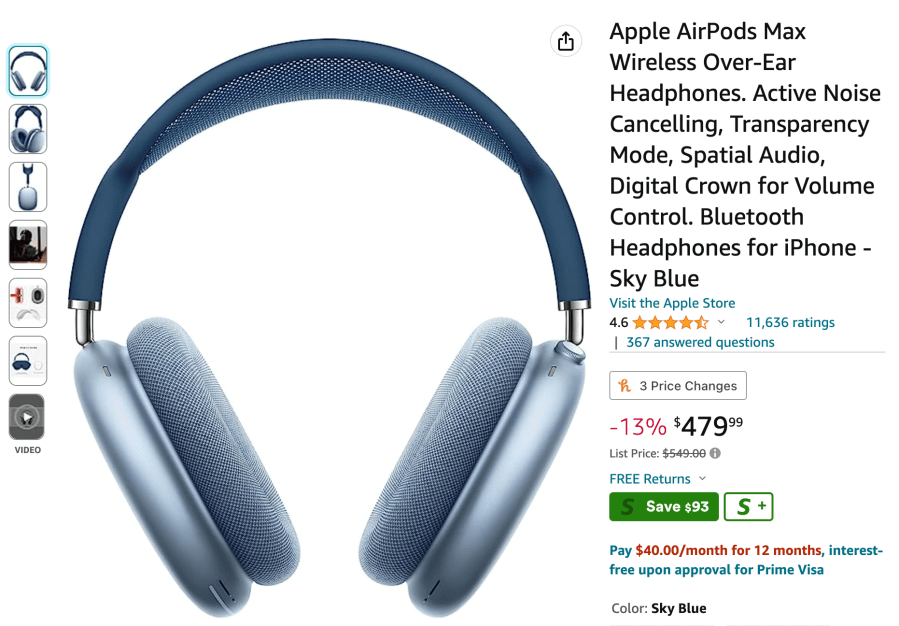Screen dimensions: 899x626
Task: Open the 3 Price Changes button
Action: click(678, 386)
